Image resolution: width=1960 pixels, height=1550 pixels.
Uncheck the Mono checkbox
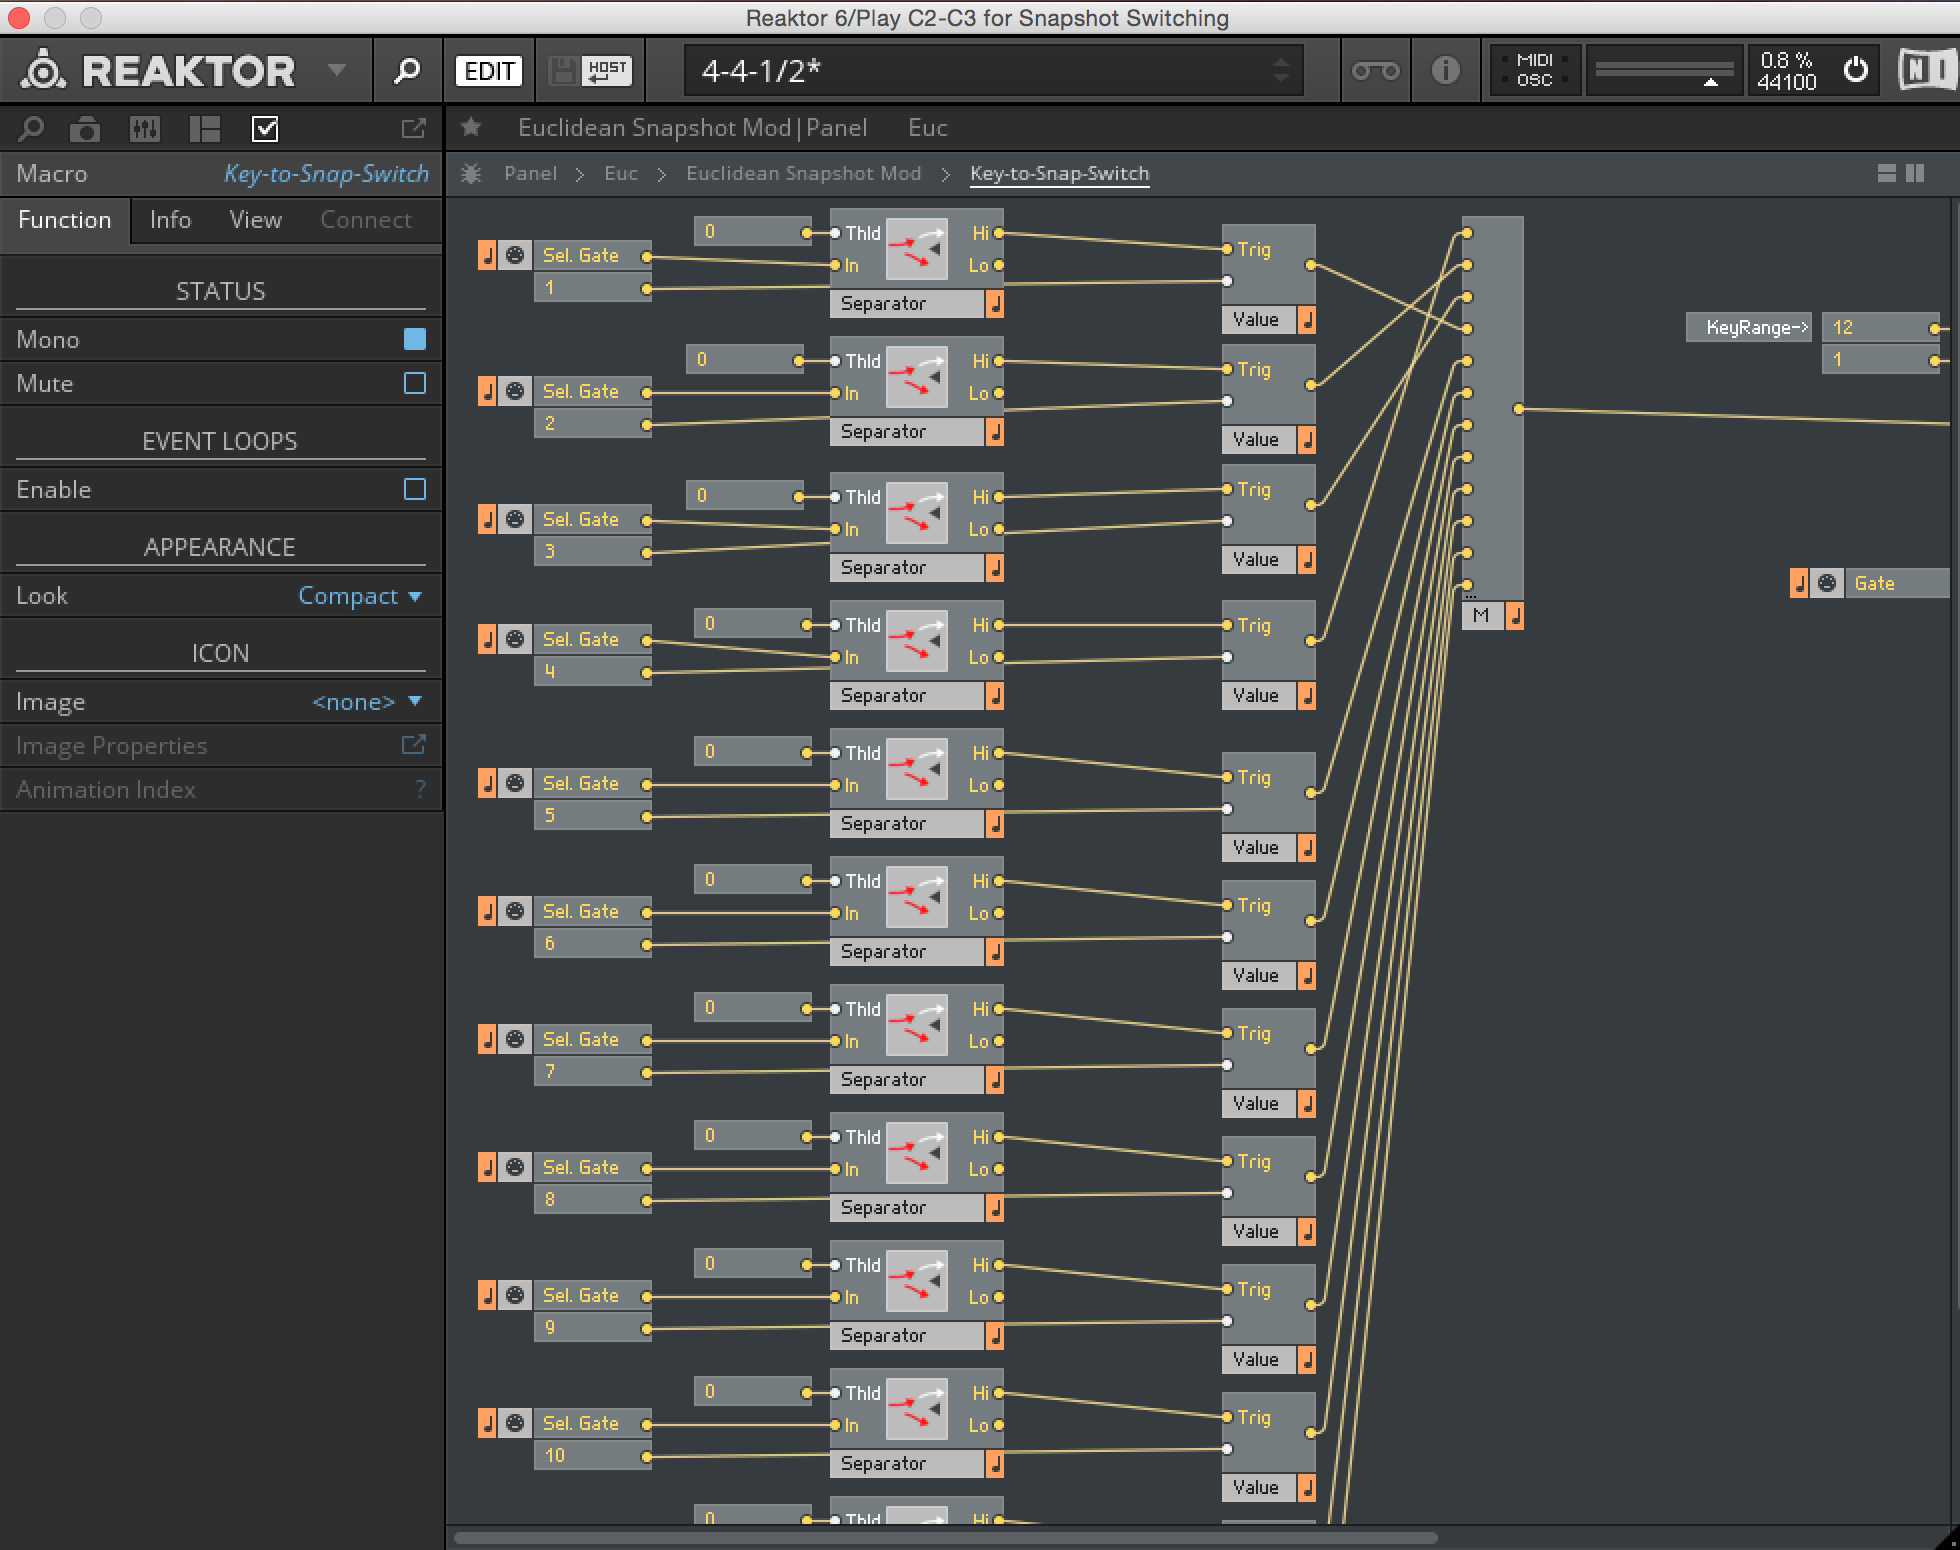coord(414,339)
